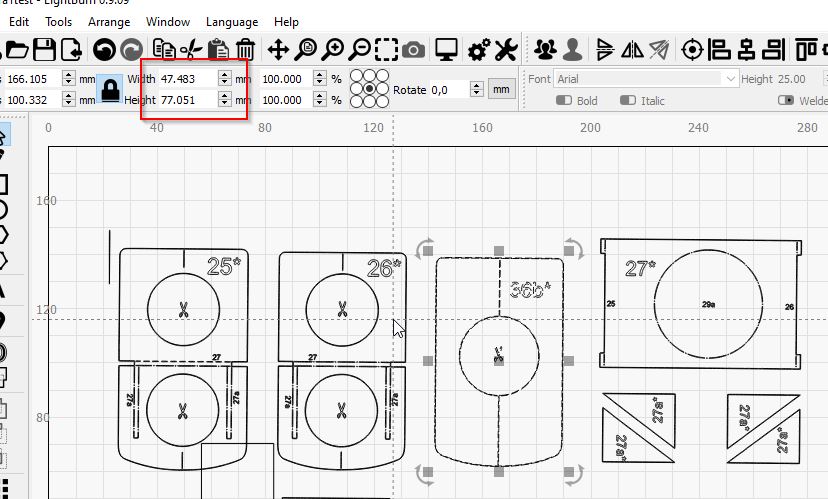Viewport: 828px width, 499px height.
Task: Open the Arrange menu
Action: [109, 21]
